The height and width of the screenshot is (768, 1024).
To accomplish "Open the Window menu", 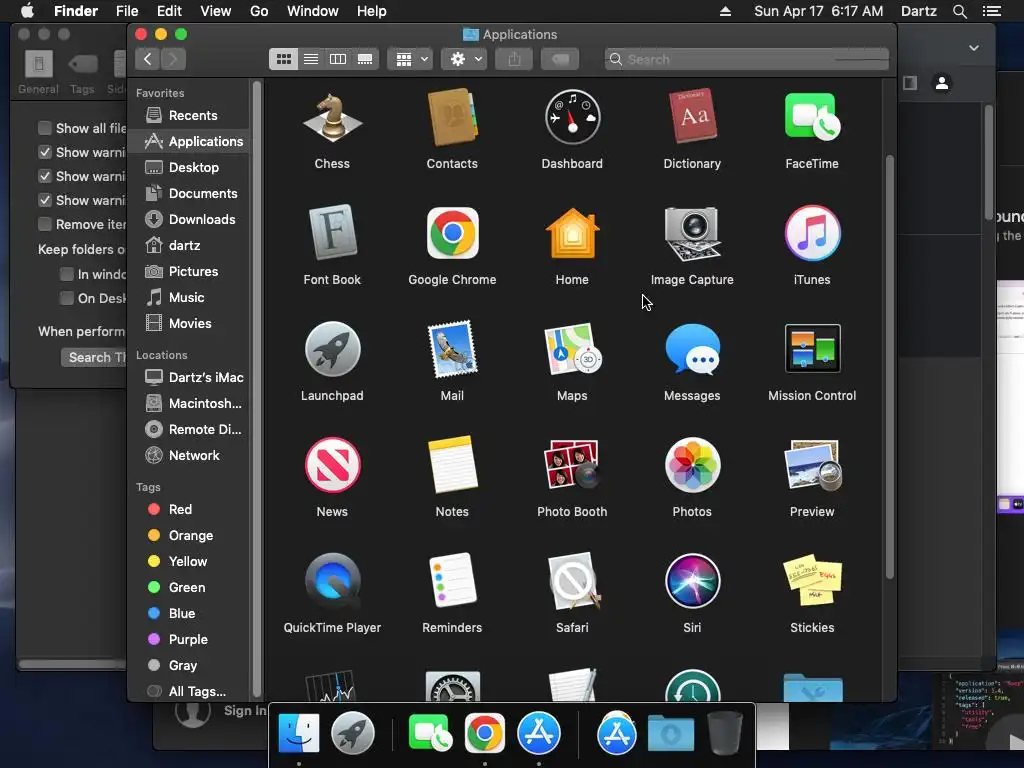I will (313, 11).
